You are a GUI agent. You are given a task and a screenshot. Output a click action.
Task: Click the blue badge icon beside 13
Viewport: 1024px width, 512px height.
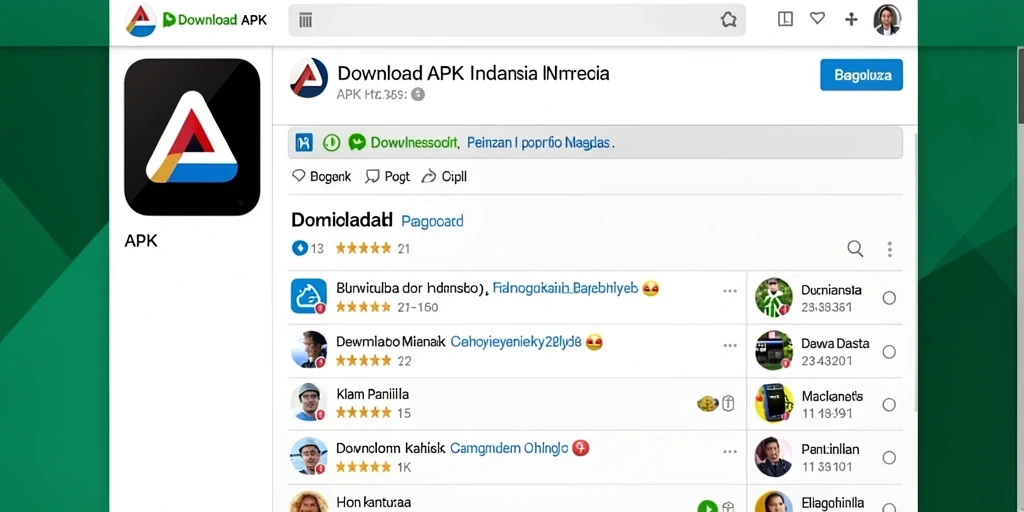tap(300, 248)
